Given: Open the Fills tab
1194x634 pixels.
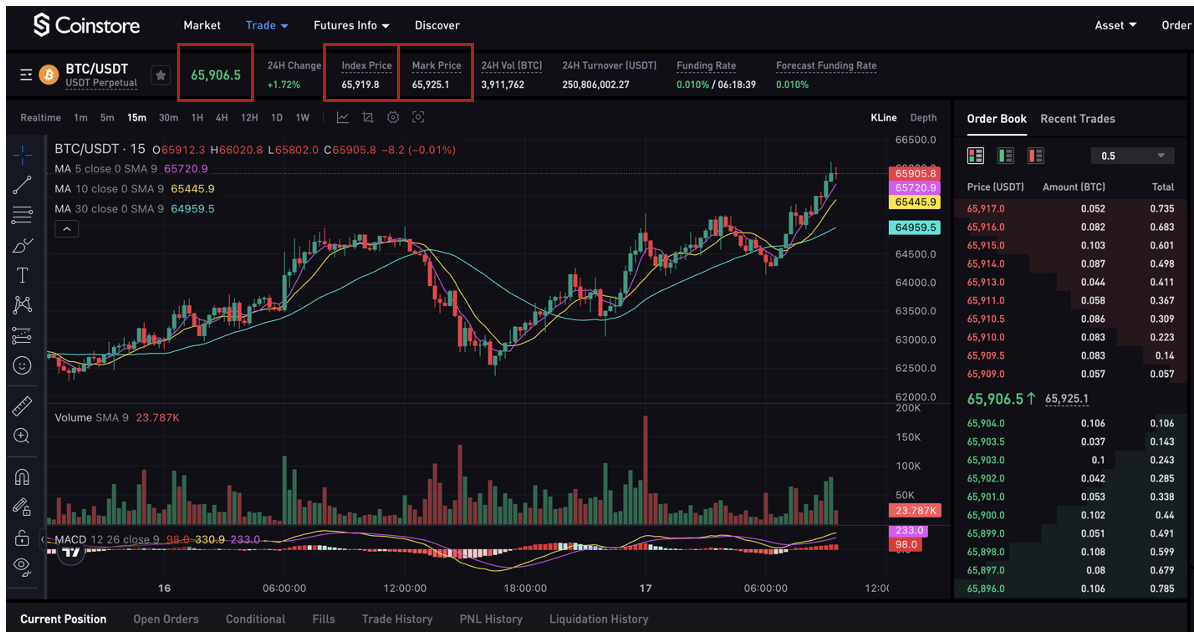Looking at the screenshot, I should click(324, 619).
